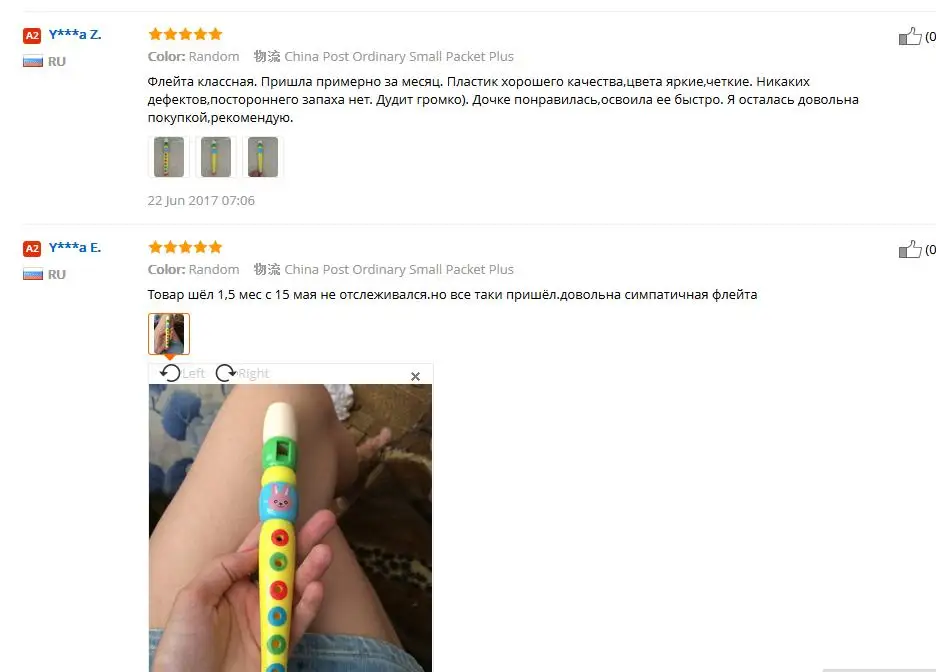
Task: Click five-star rating on second review
Action: [x=185, y=247]
